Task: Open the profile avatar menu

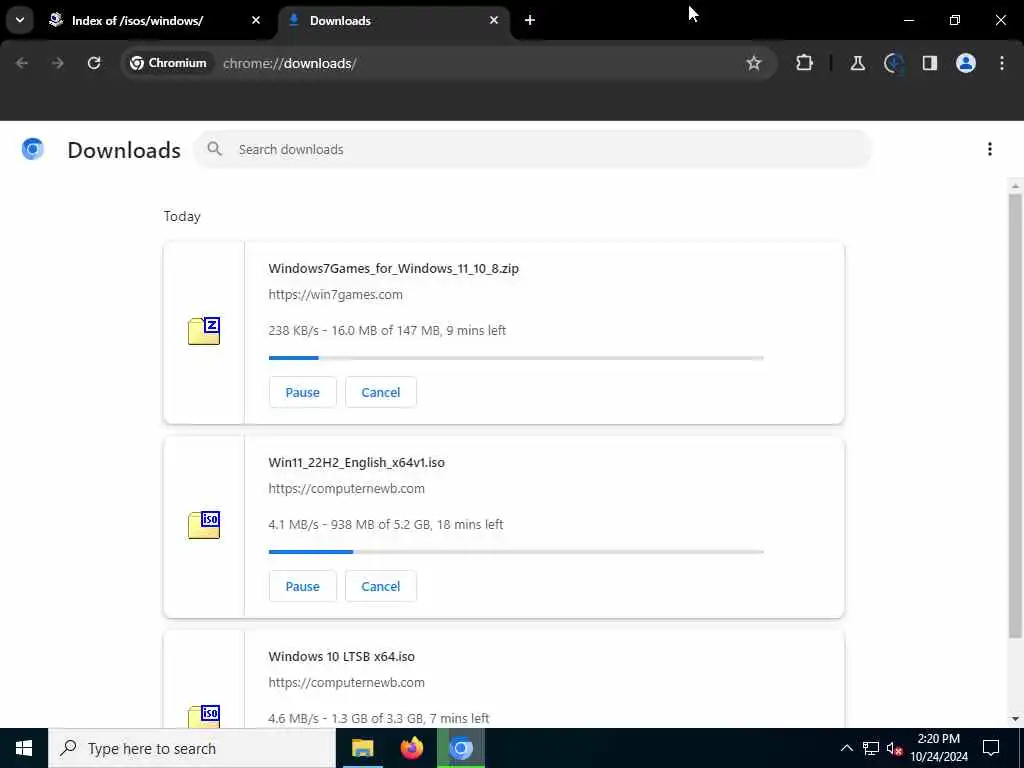Action: [x=966, y=63]
